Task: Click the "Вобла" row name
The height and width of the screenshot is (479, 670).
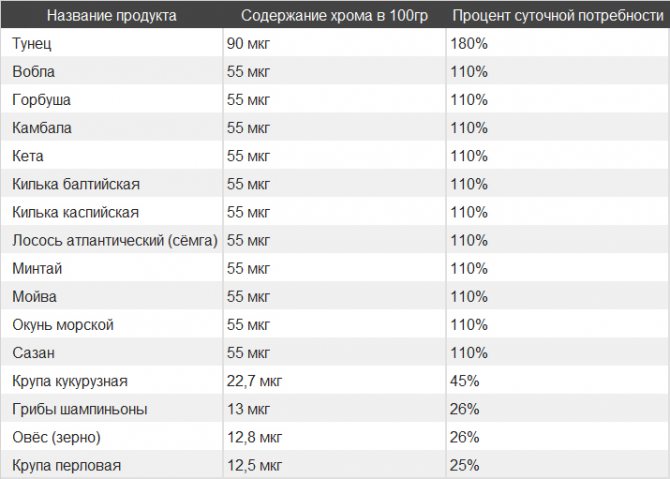Action: point(33,72)
